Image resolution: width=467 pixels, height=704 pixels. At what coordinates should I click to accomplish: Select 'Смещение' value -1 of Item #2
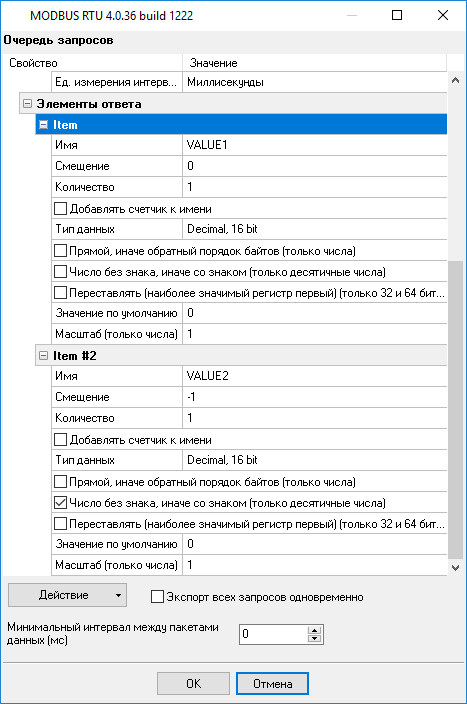(315, 397)
